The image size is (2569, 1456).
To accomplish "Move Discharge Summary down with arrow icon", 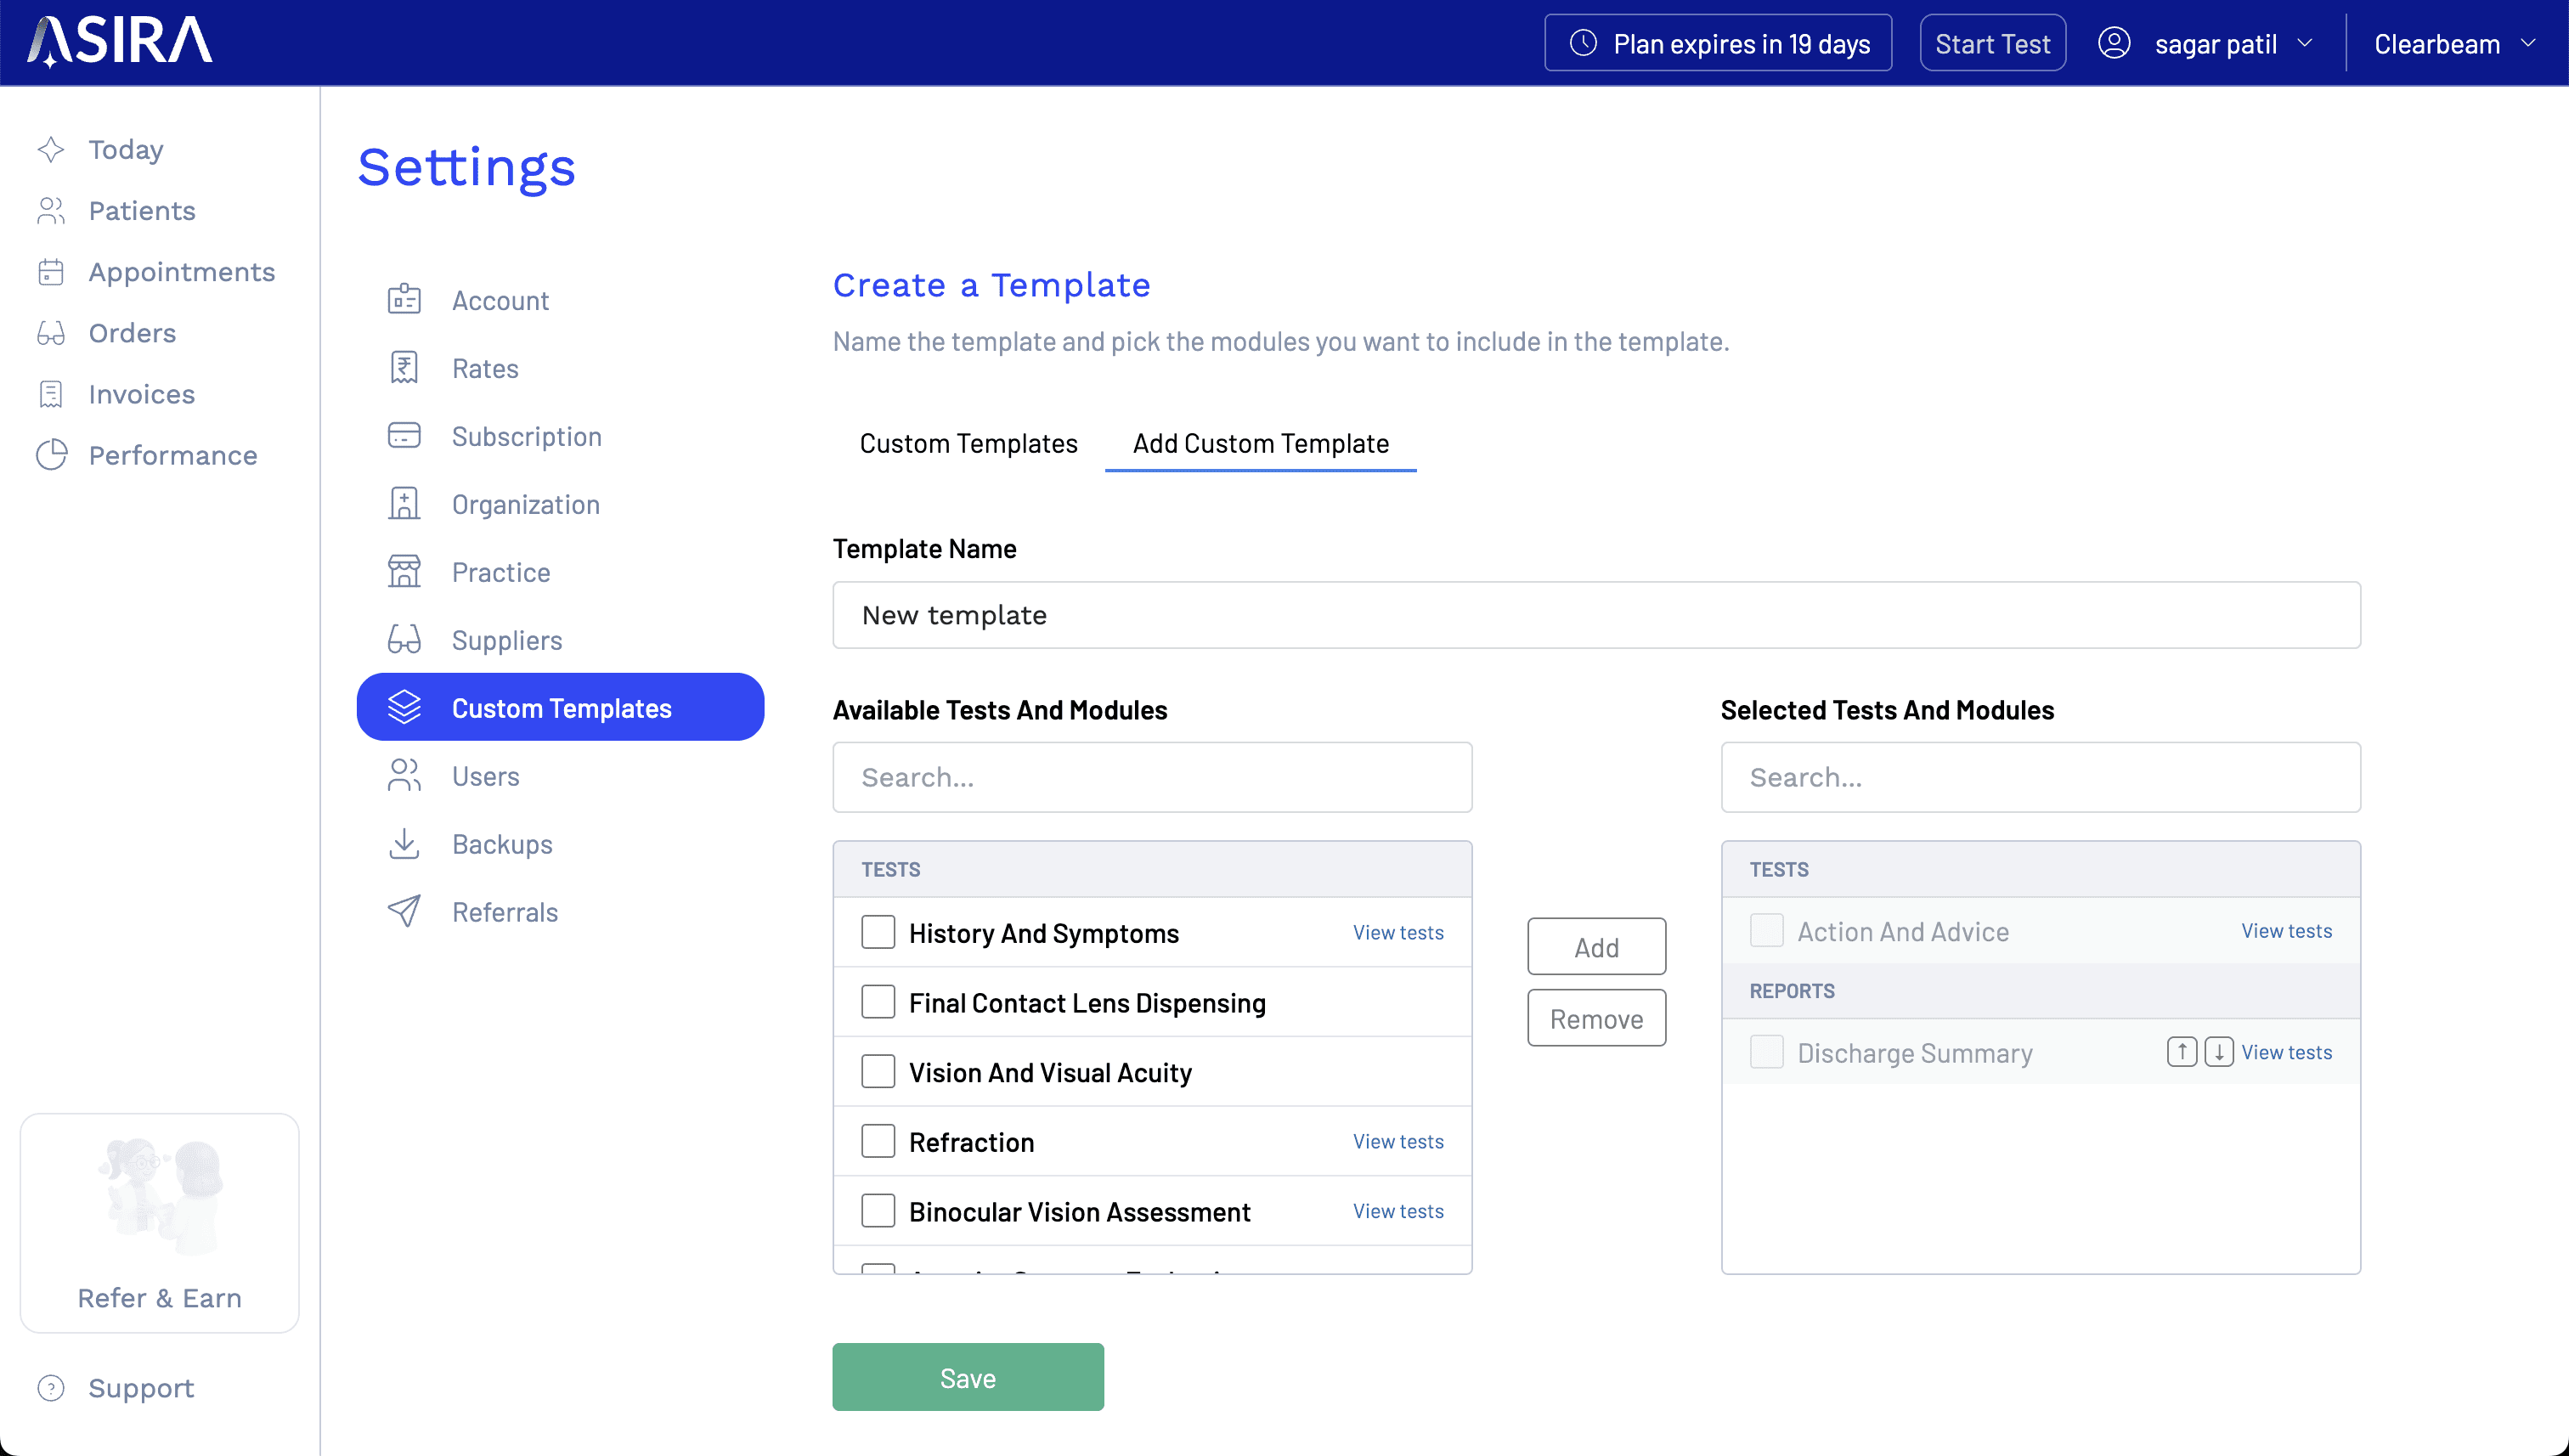I will [x=2218, y=1052].
